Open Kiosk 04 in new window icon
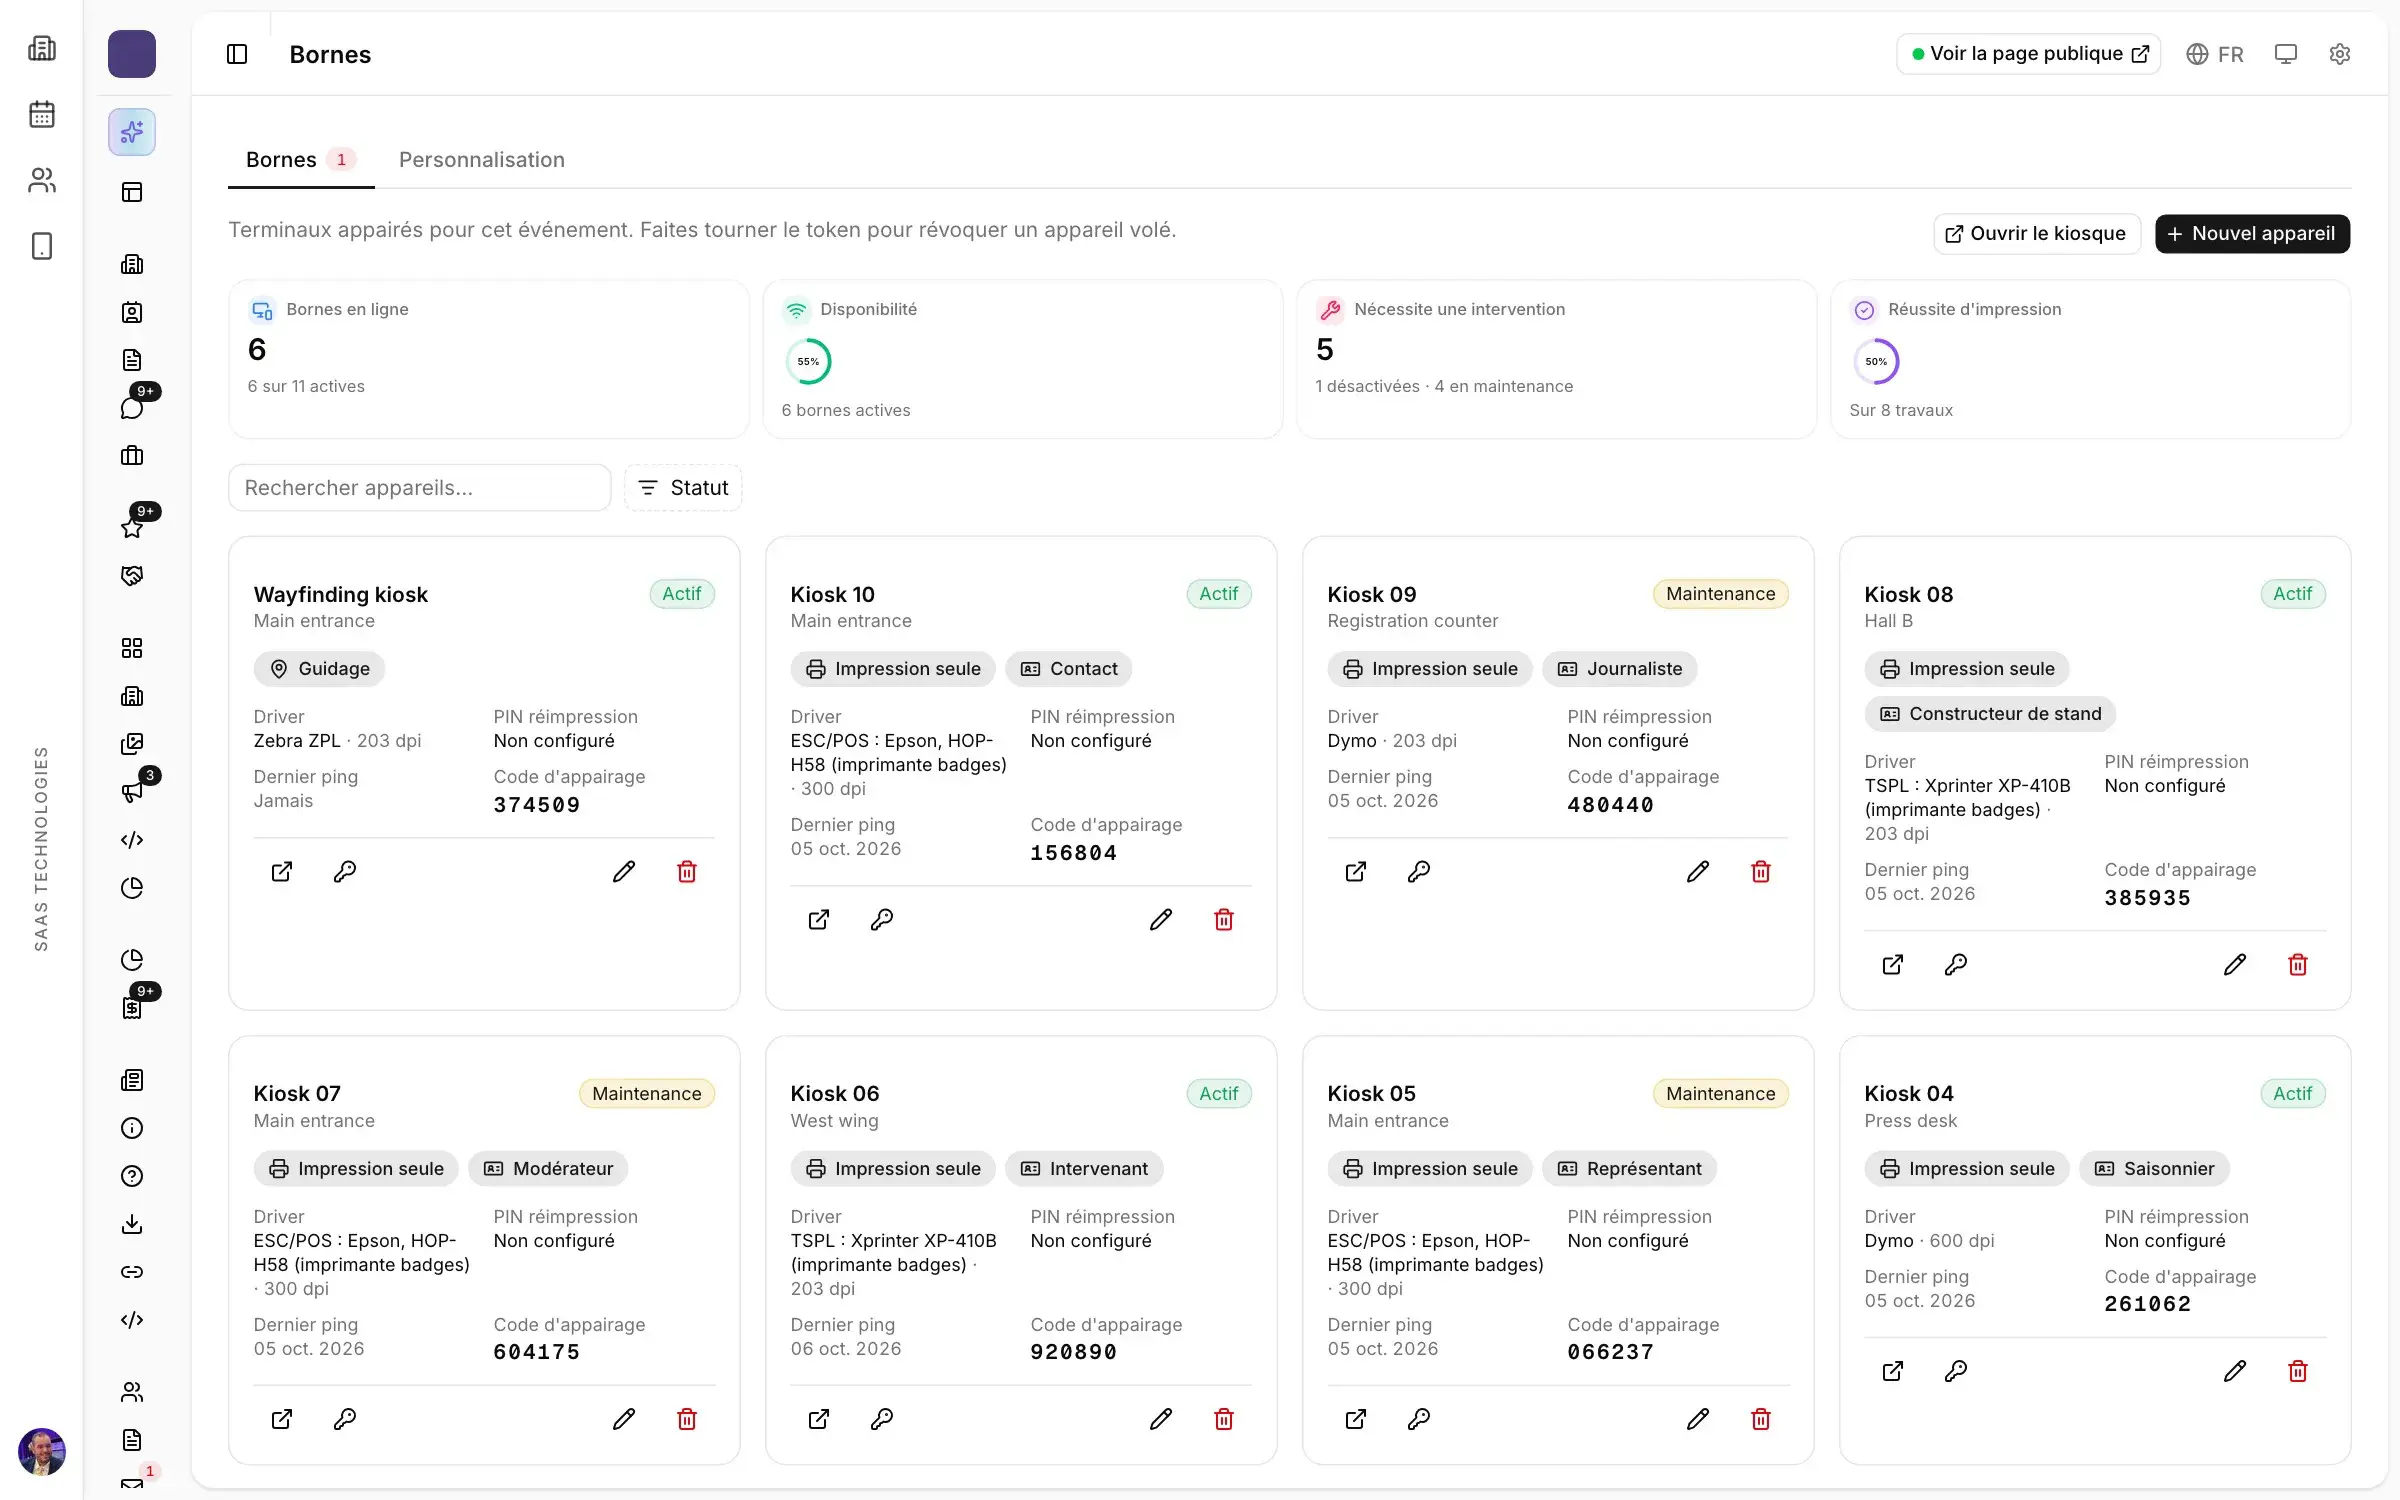Viewport: 2400px width, 1500px height. coord(1893,1371)
